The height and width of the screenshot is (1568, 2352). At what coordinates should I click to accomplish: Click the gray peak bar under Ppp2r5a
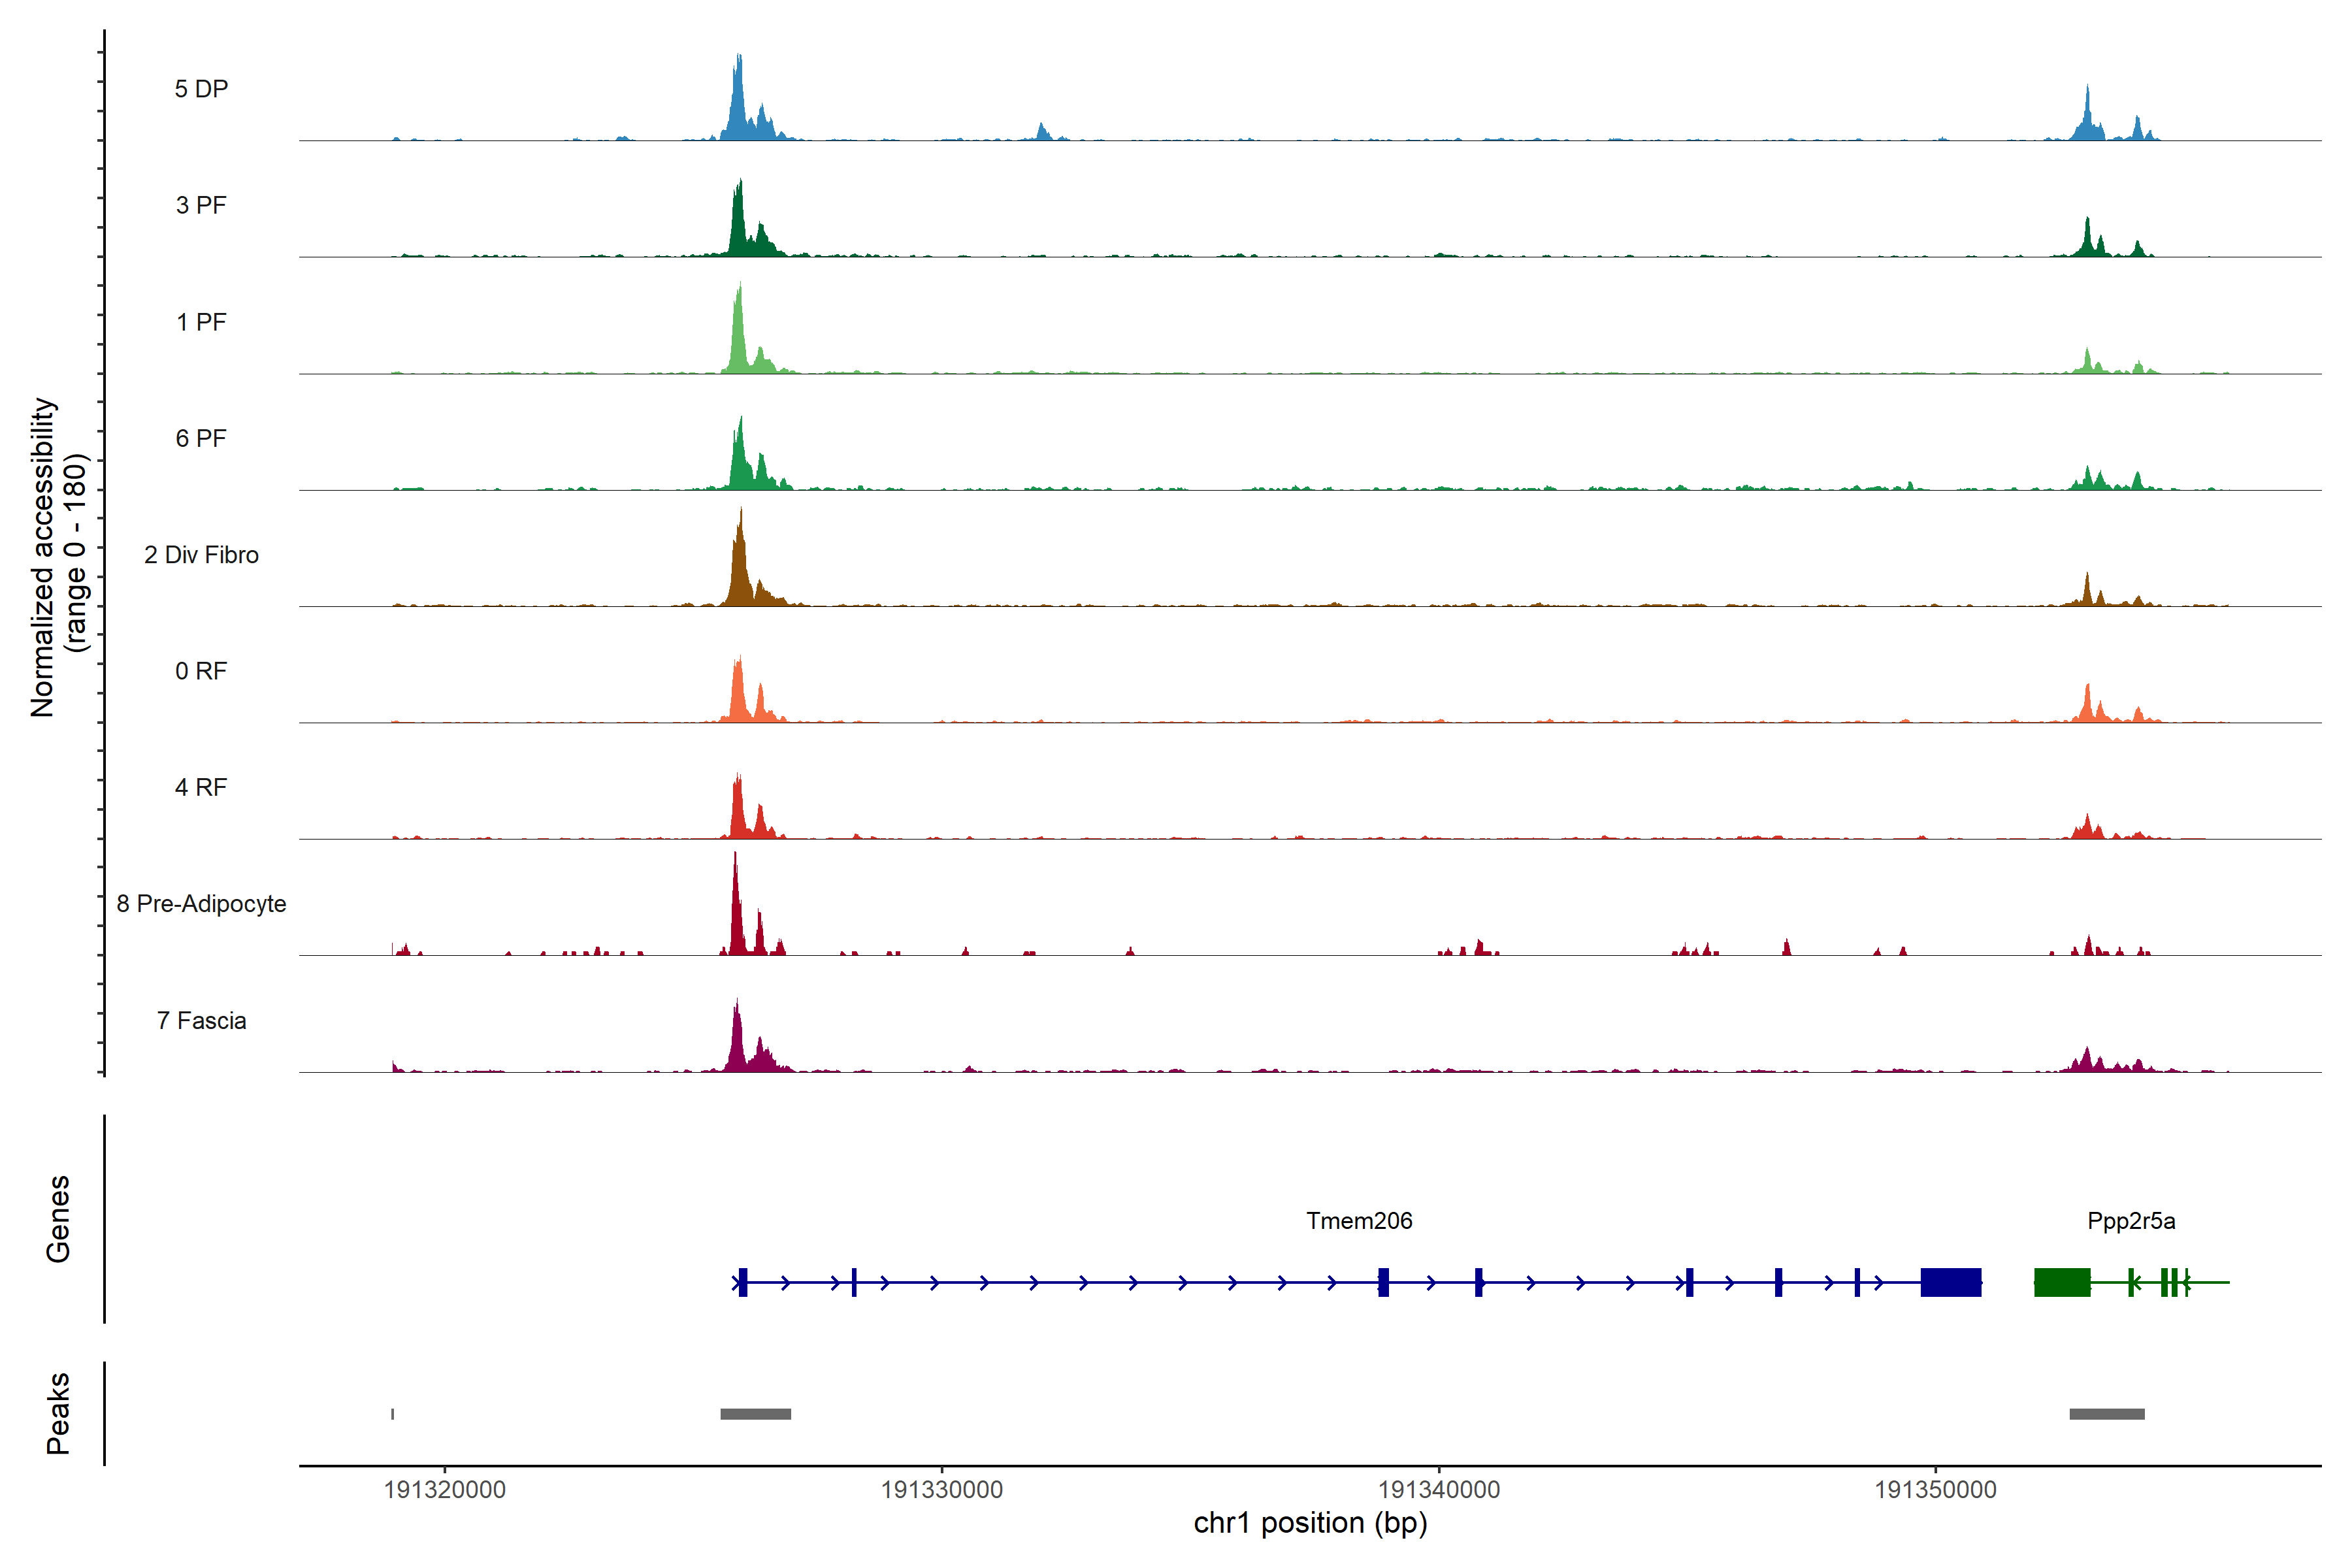tap(2107, 1414)
